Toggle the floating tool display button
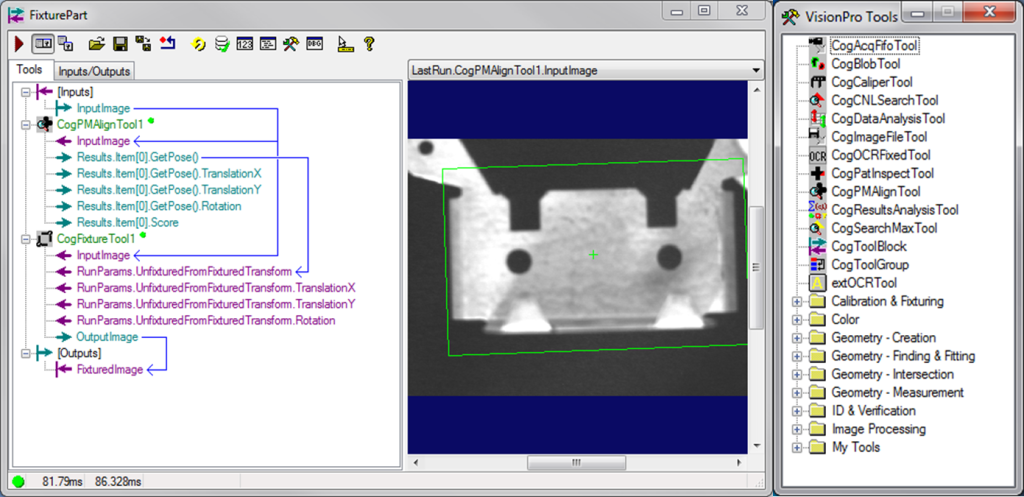The height and width of the screenshot is (497, 1024). click(65, 44)
